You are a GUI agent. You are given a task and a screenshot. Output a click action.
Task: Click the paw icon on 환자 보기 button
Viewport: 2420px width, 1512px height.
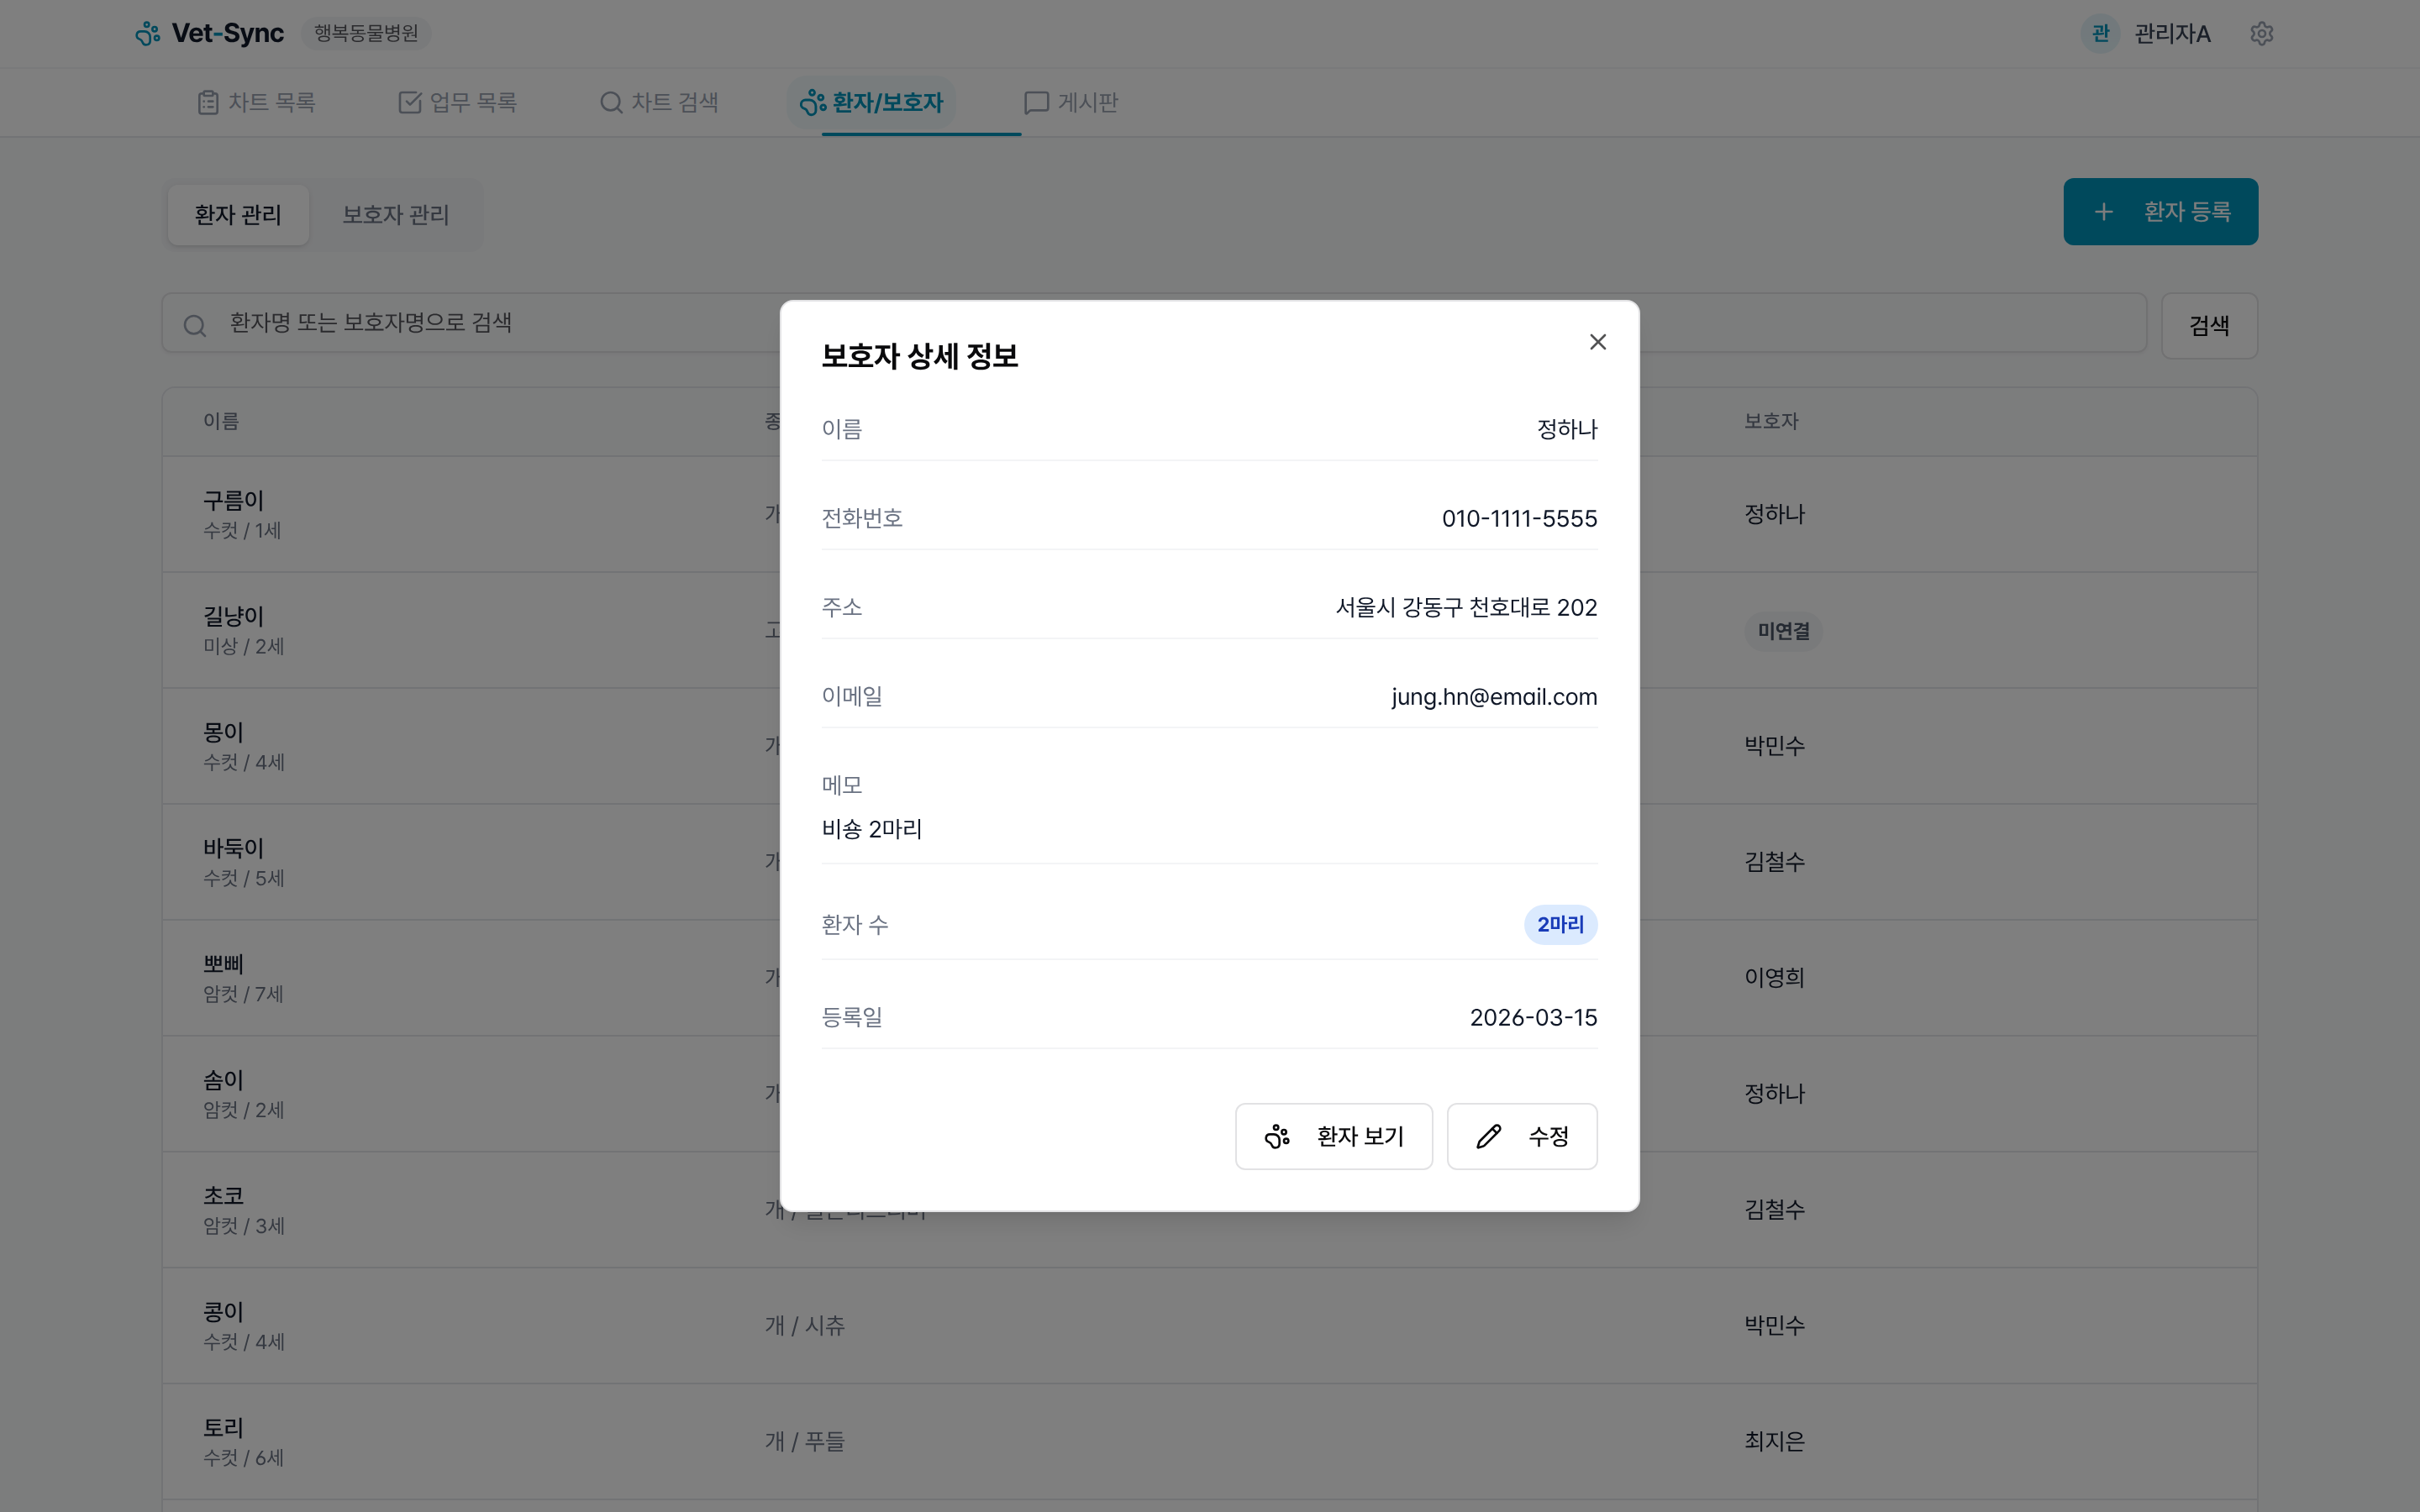point(1277,1136)
